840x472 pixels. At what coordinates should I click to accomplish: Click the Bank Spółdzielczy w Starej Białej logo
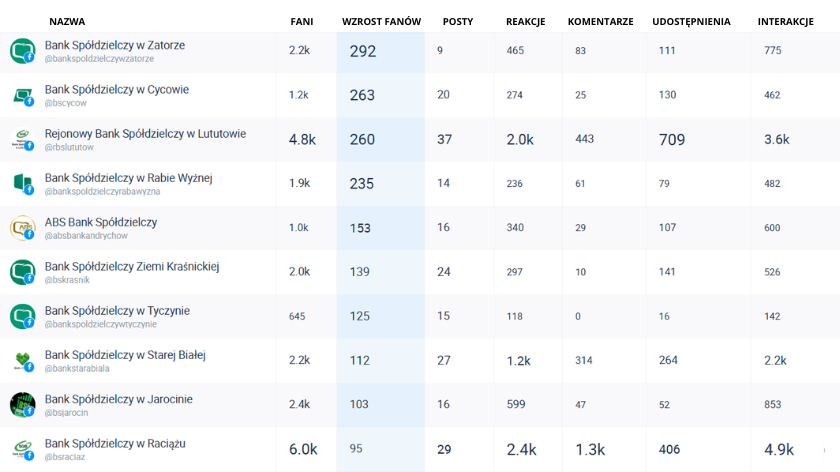point(22,361)
